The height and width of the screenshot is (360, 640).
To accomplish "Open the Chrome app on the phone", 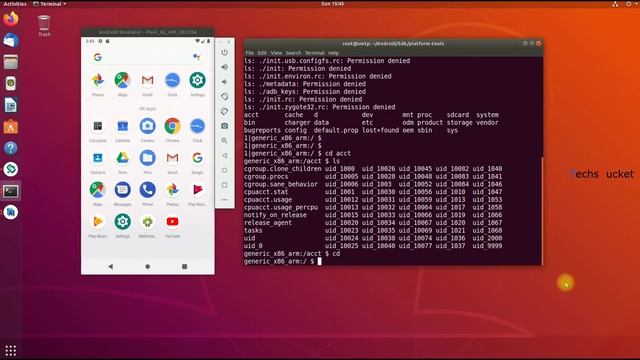I will 172,126.
